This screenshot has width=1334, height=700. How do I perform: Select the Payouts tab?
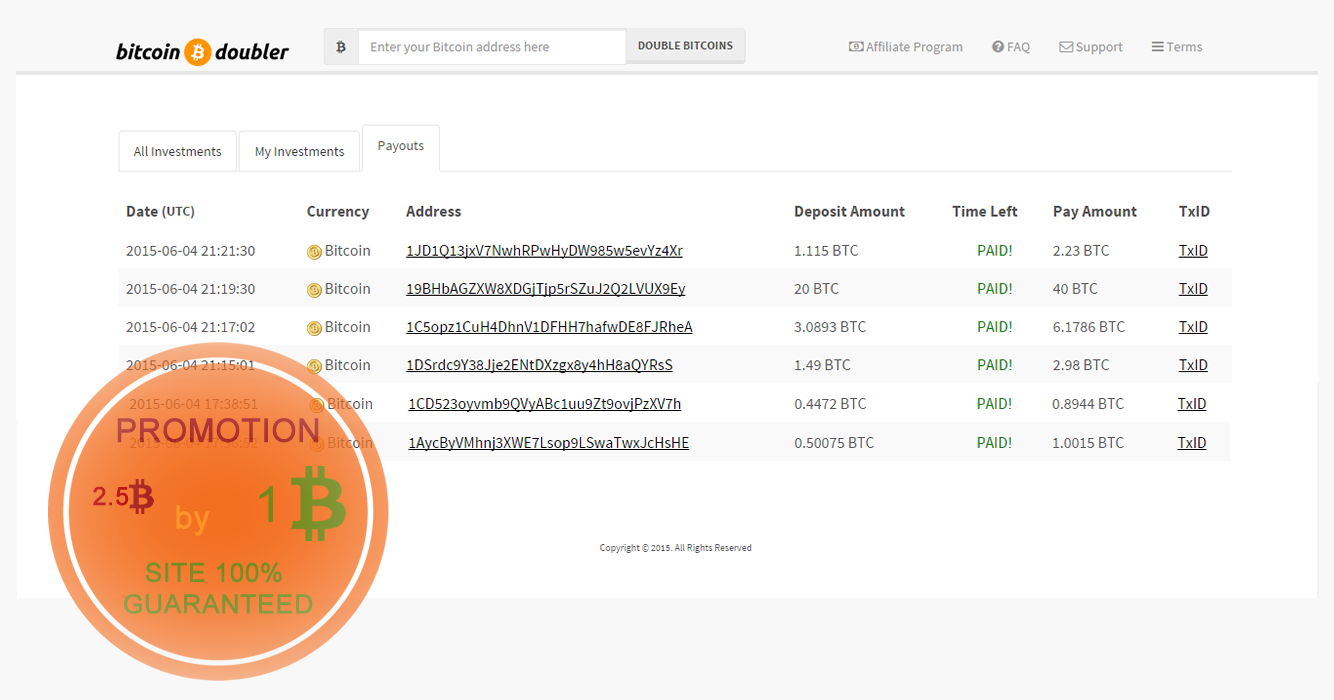tap(401, 148)
